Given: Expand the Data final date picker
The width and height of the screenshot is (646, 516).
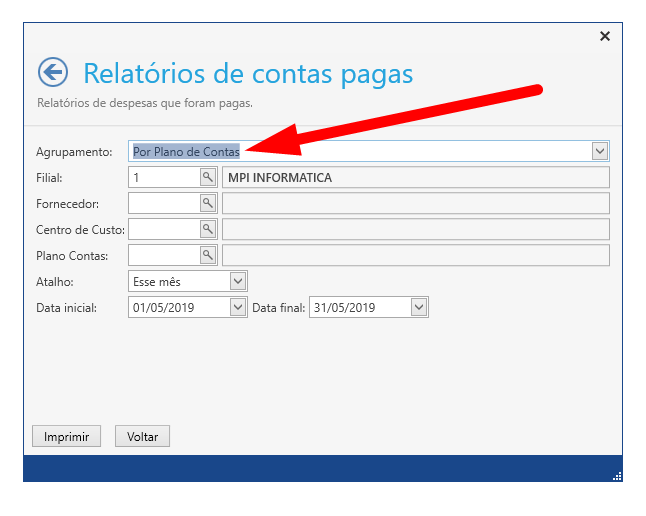Looking at the screenshot, I should (419, 307).
